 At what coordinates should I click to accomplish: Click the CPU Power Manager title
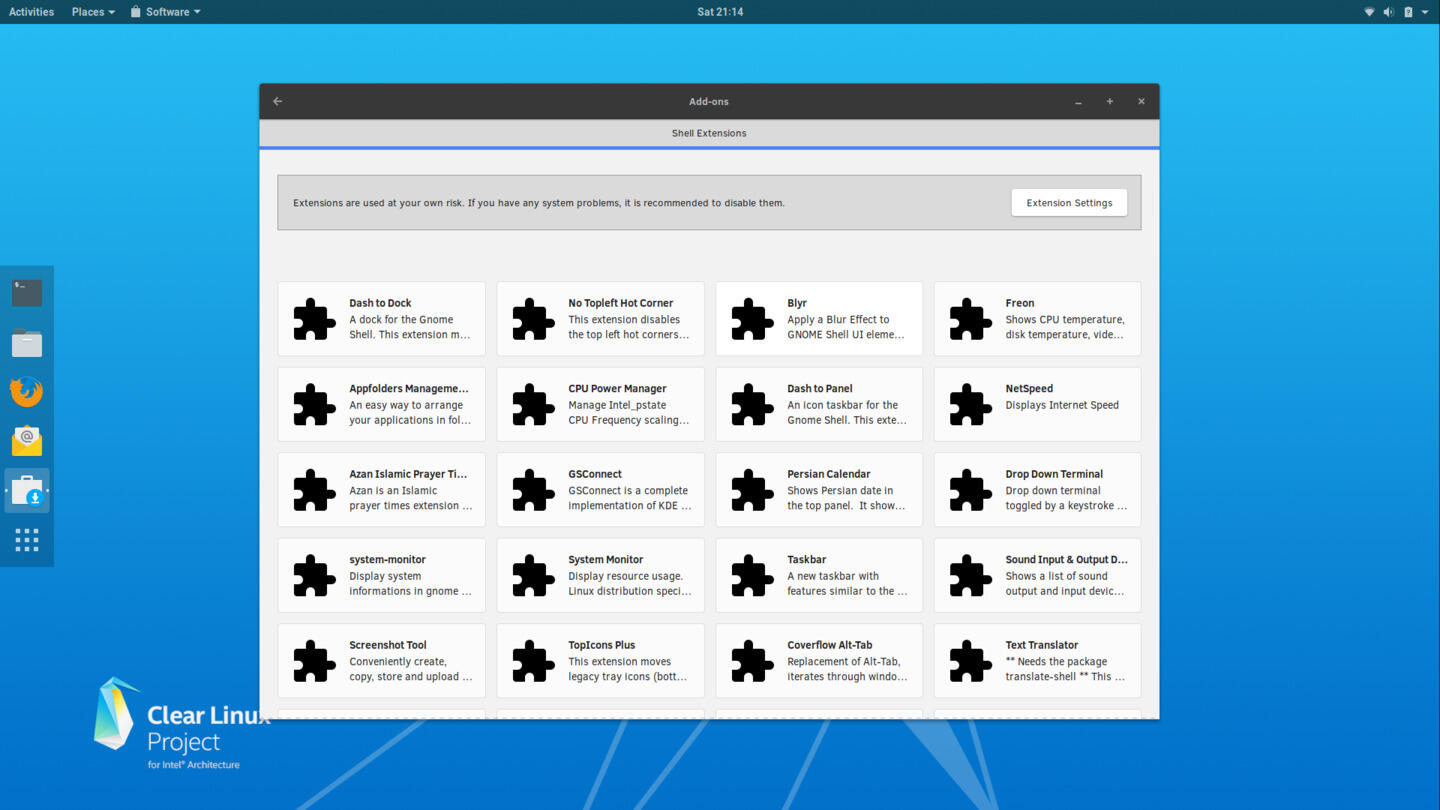coord(617,389)
